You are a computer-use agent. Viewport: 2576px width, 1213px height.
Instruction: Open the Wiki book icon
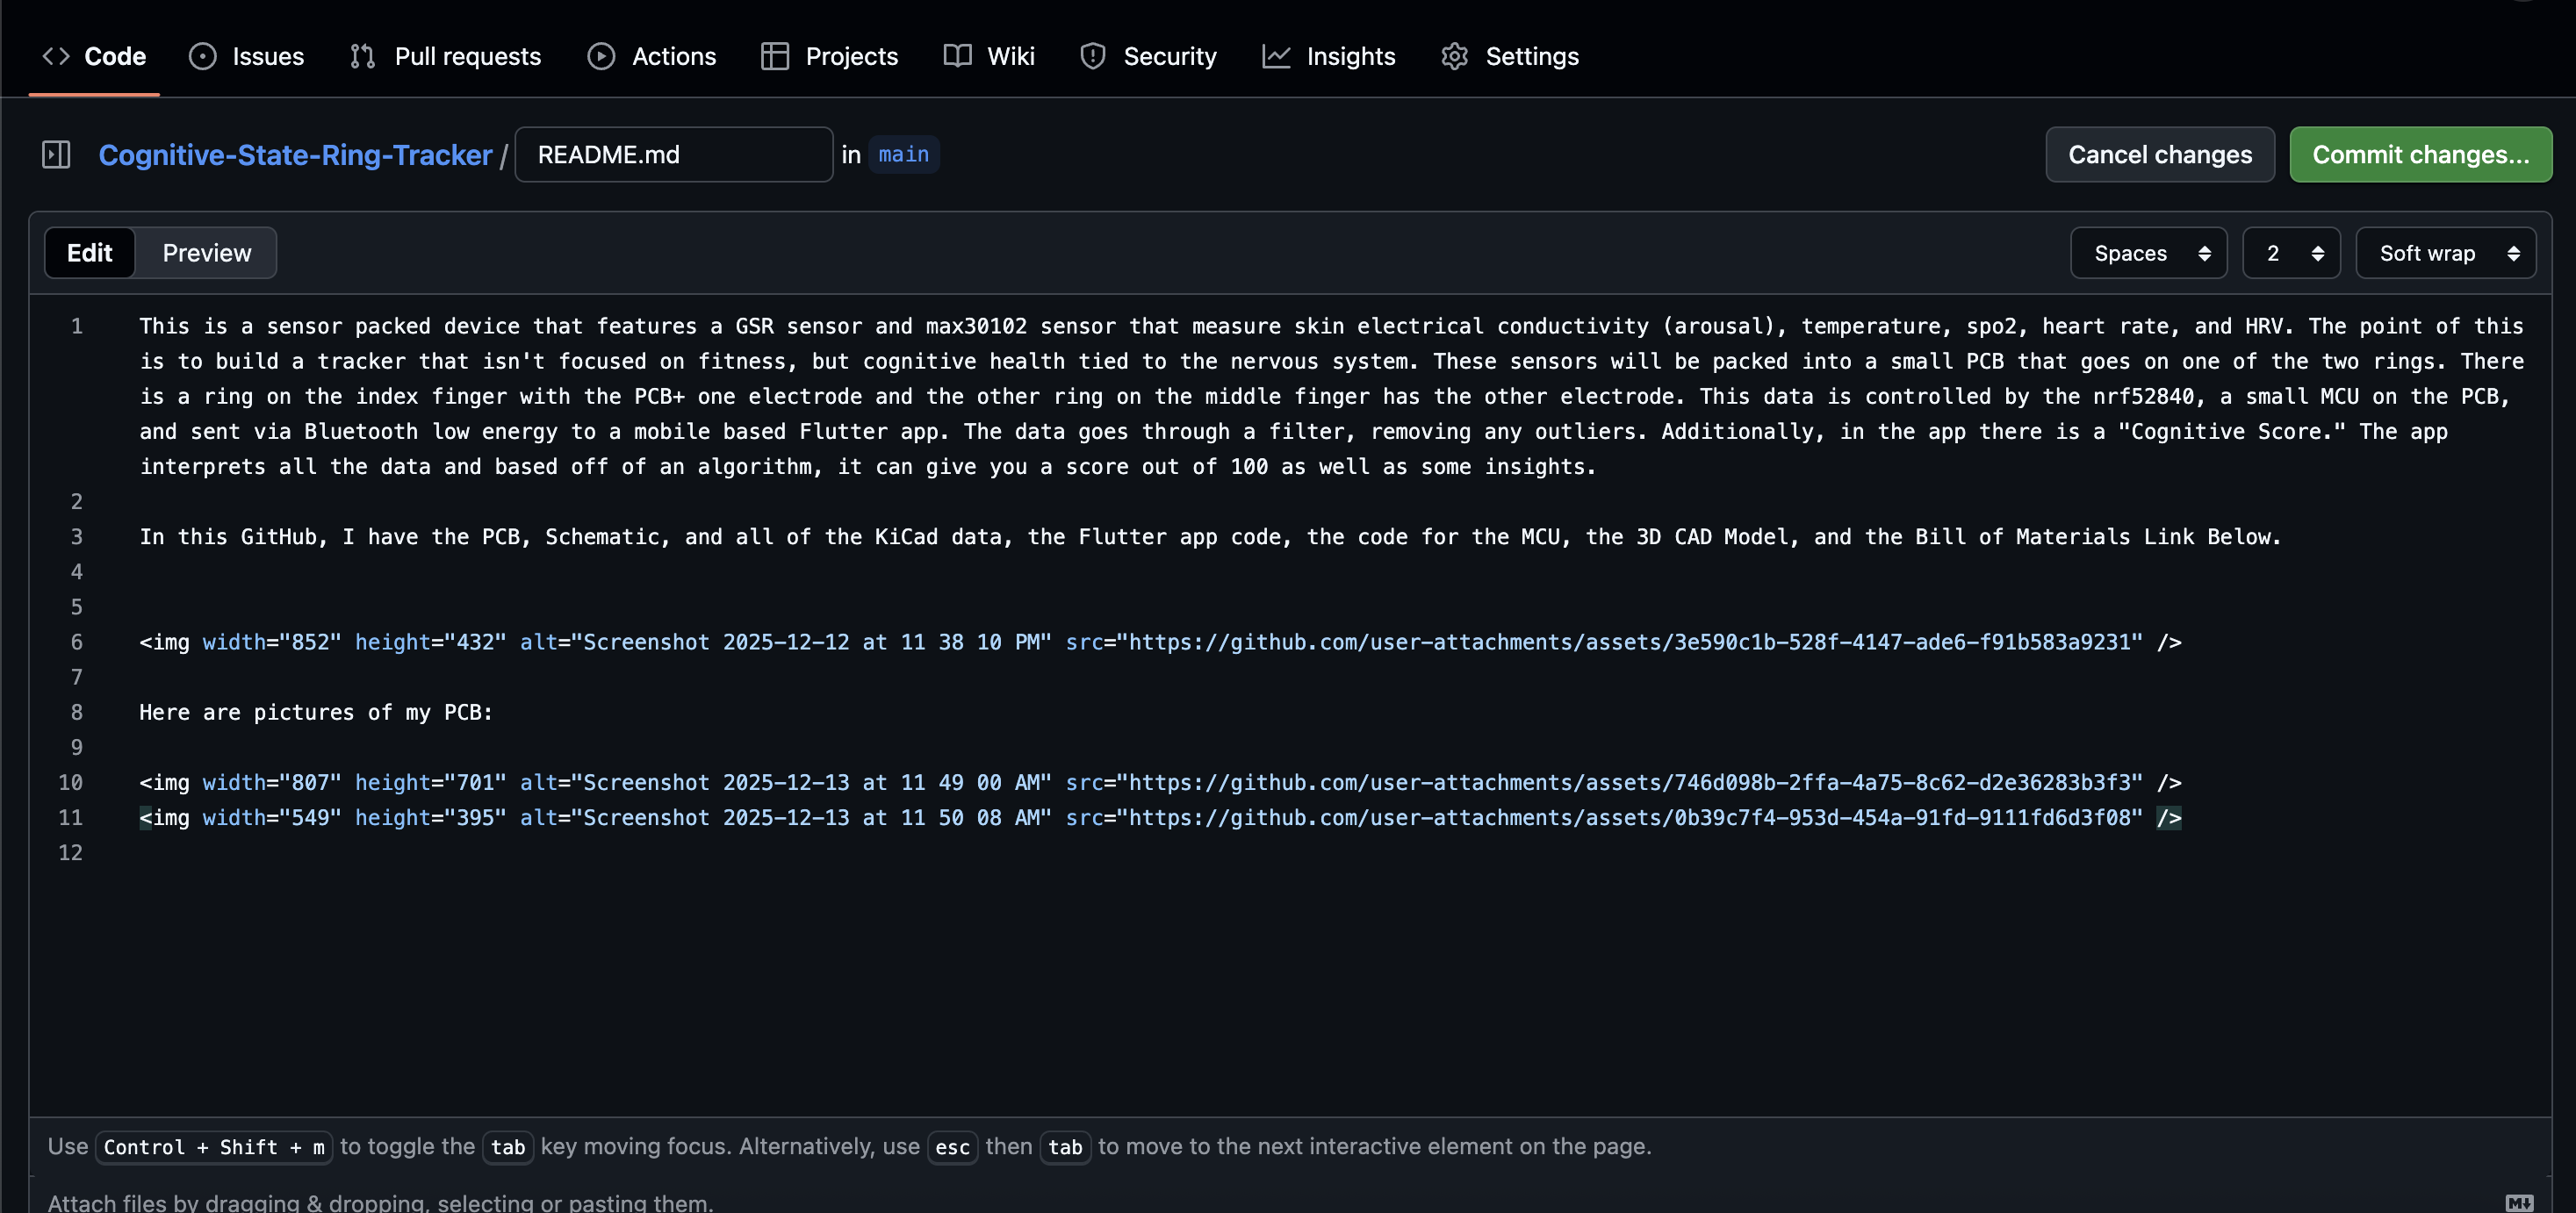click(957, 56)
